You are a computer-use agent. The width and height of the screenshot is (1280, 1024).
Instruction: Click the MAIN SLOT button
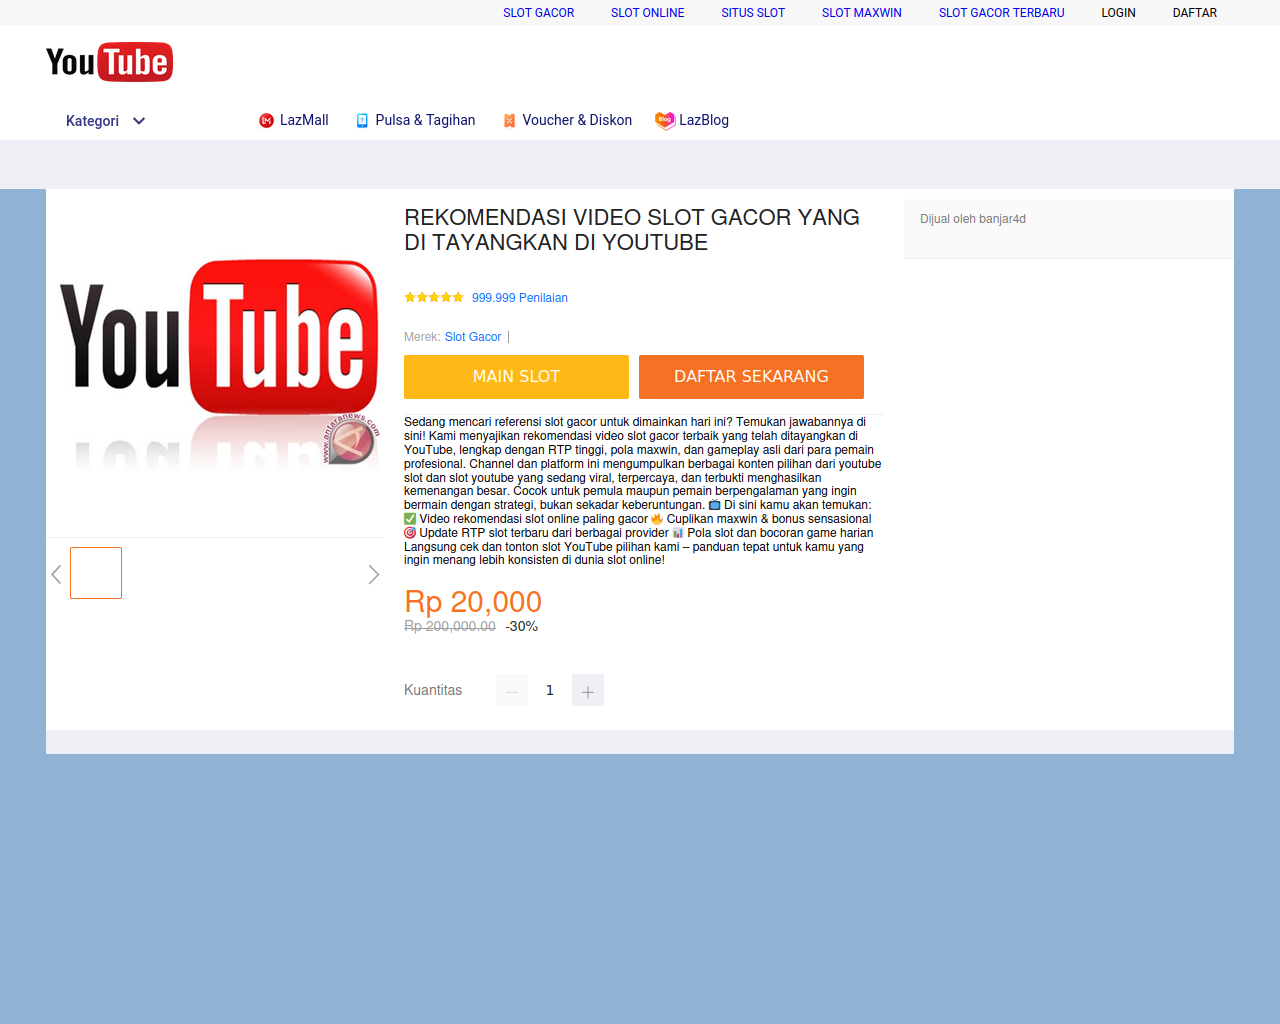coord(516,377)
